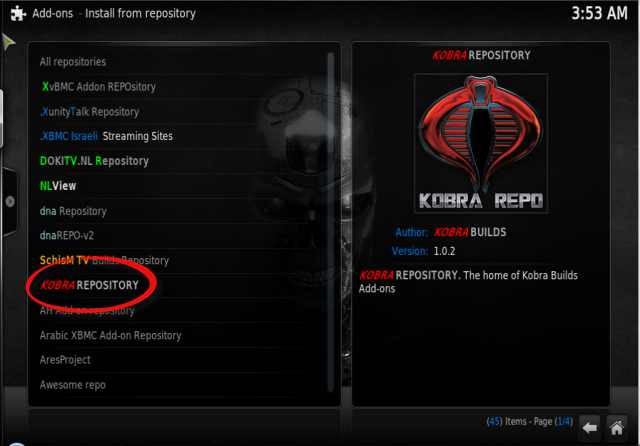The image size is (640, 446).
Task: Click the repository list vertical scrollbar
Action: [331, 222]
